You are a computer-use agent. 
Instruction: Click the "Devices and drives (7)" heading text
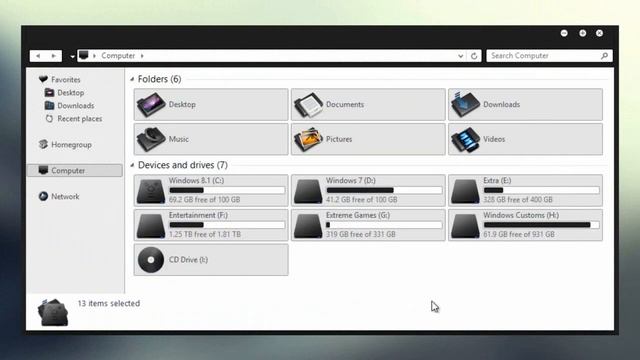(183, 165)
